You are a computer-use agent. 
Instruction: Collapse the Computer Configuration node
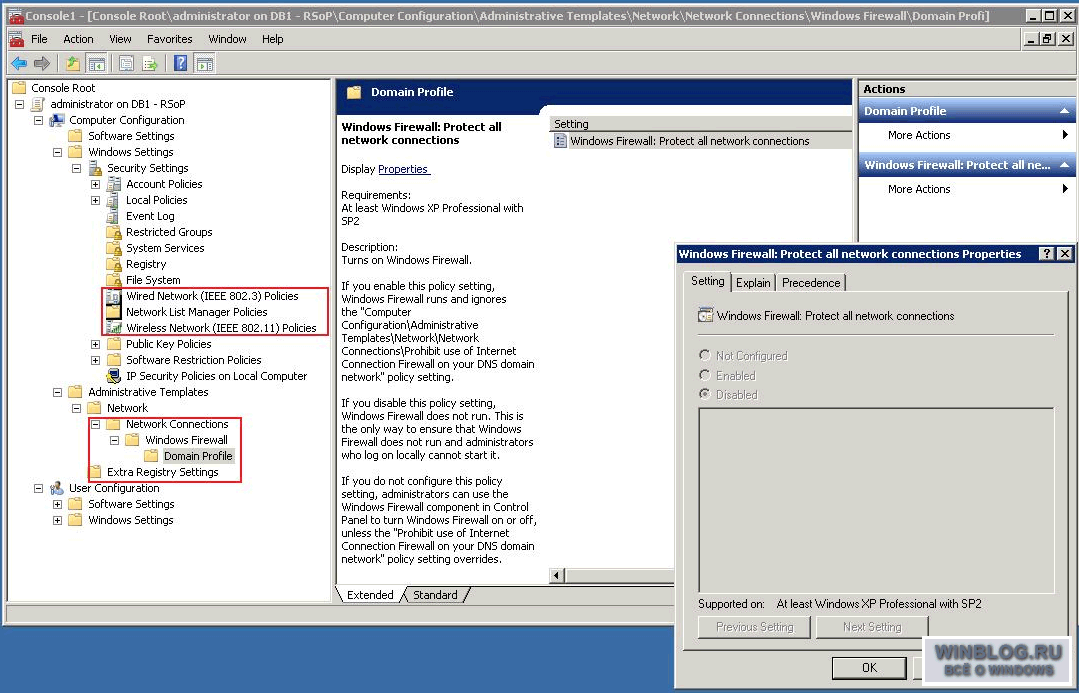tap(39, 120)
